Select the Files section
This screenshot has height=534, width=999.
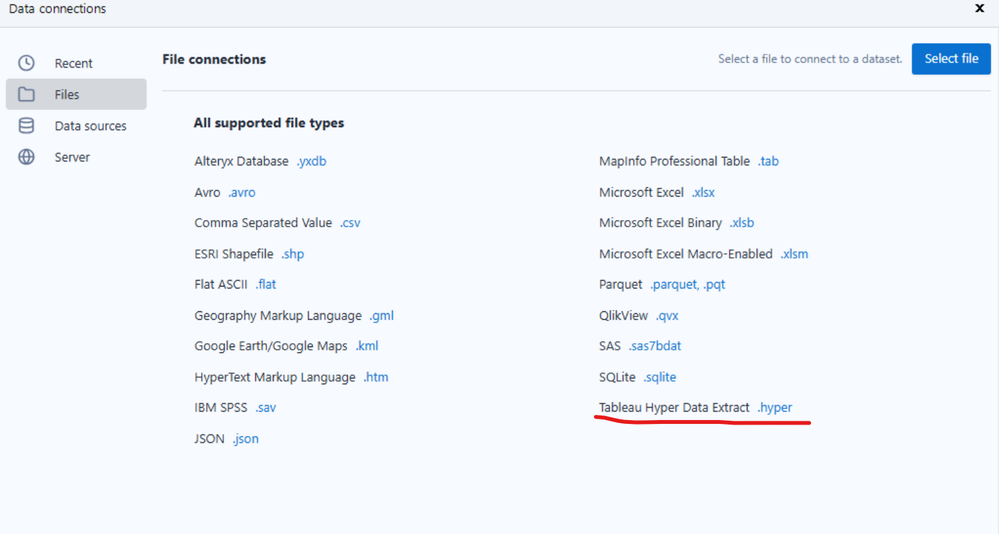click(76, 94)
